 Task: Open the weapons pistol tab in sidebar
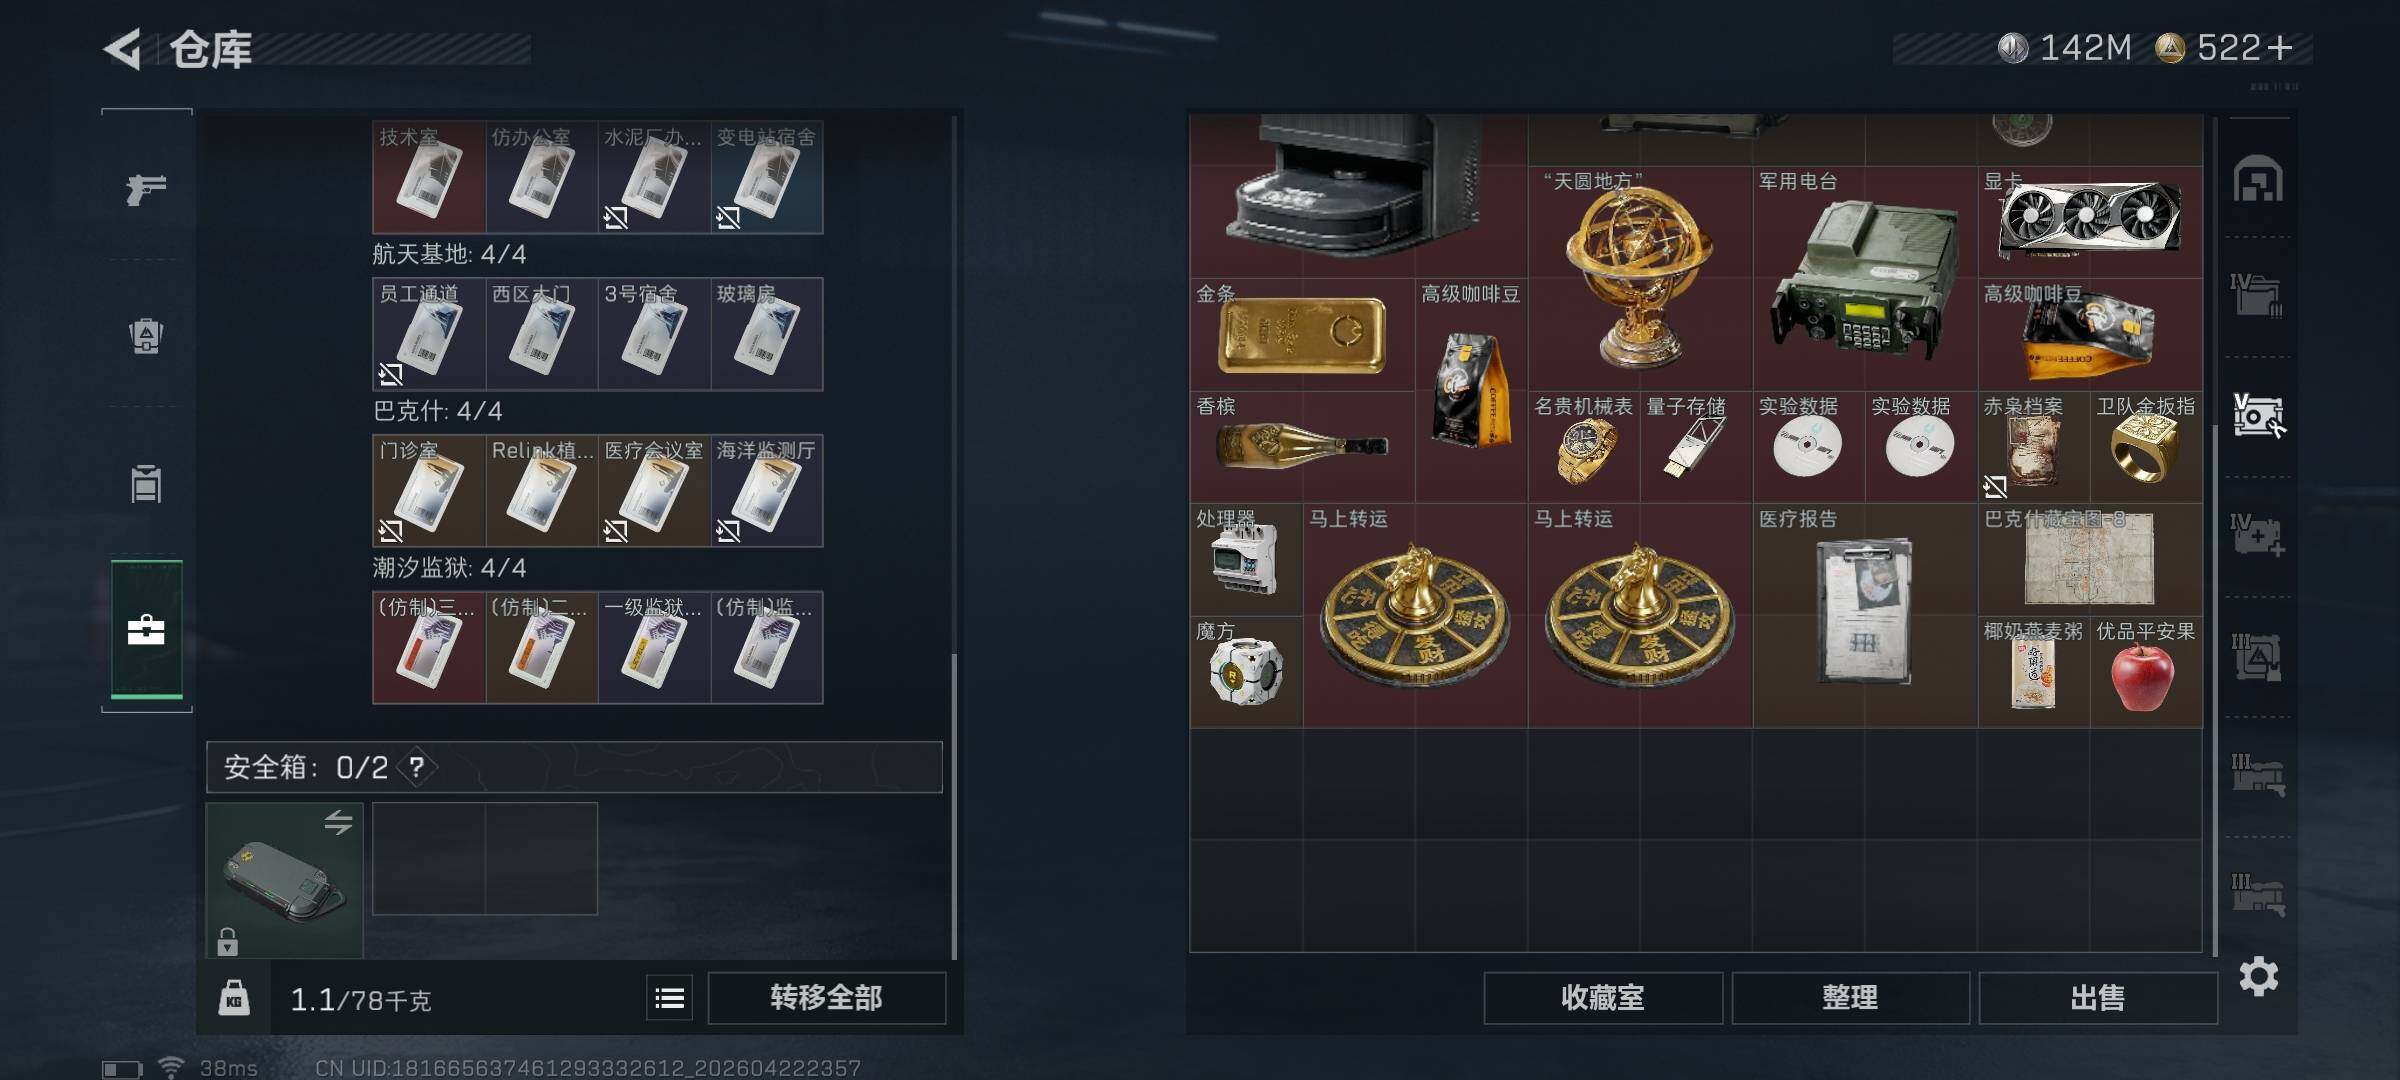pos(146,188)
